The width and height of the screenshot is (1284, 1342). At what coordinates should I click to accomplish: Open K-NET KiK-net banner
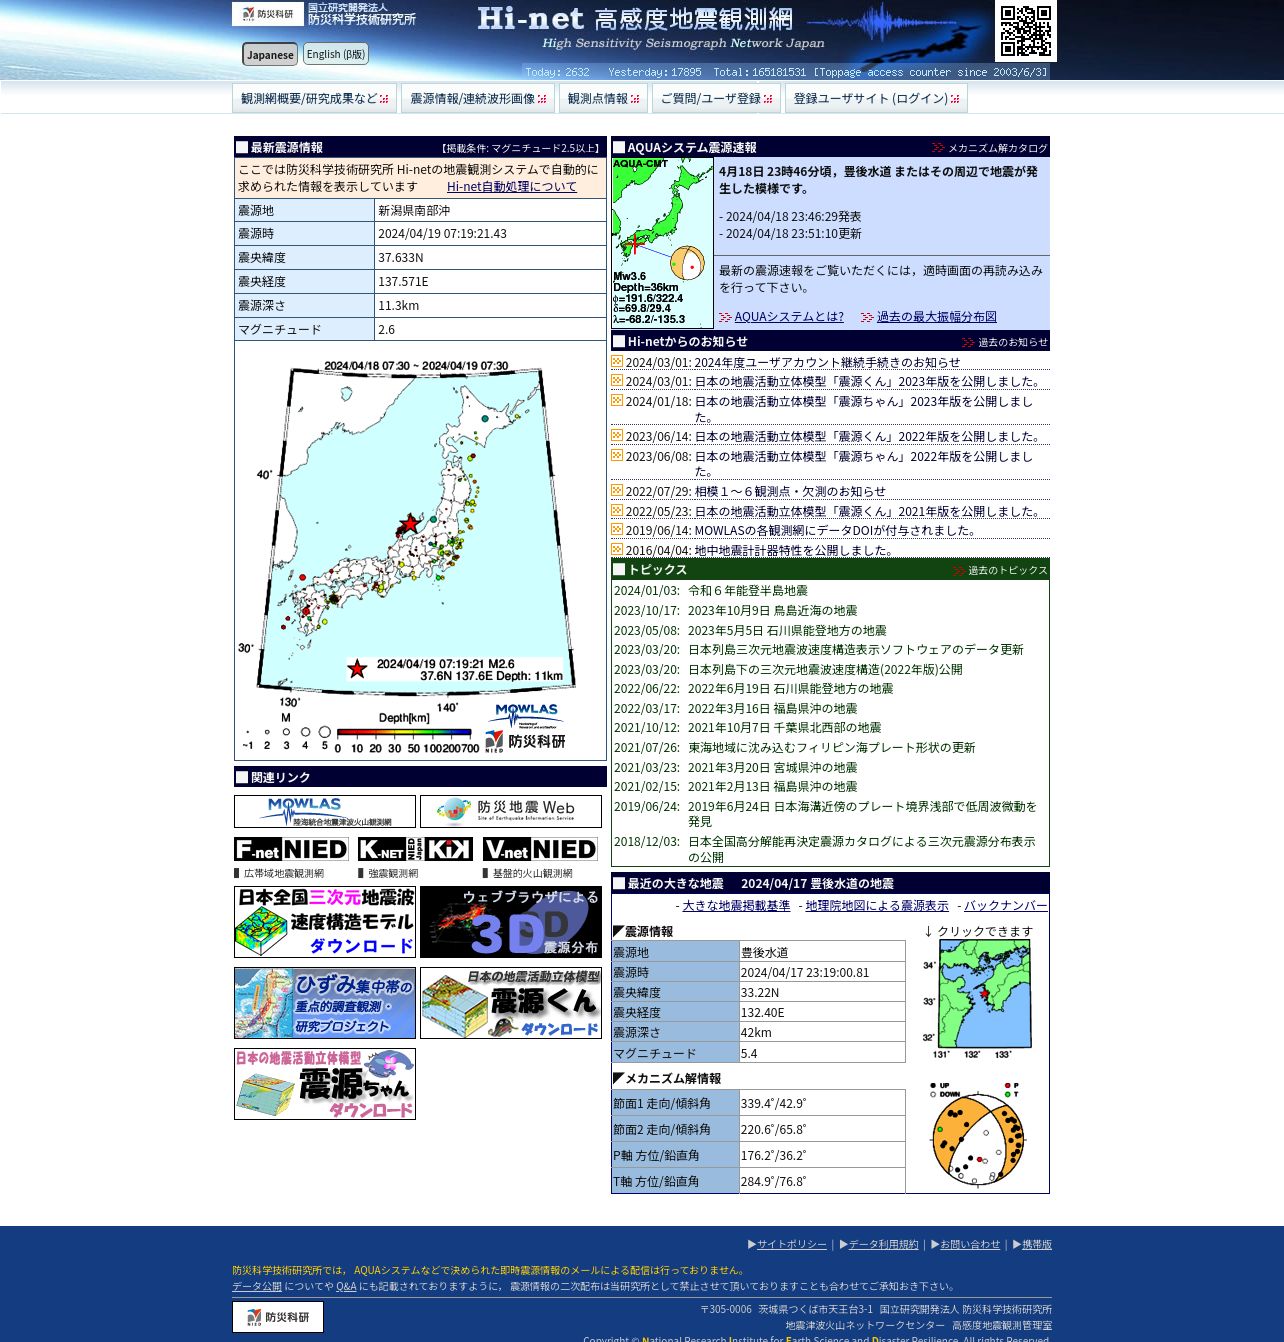(415, 849)
